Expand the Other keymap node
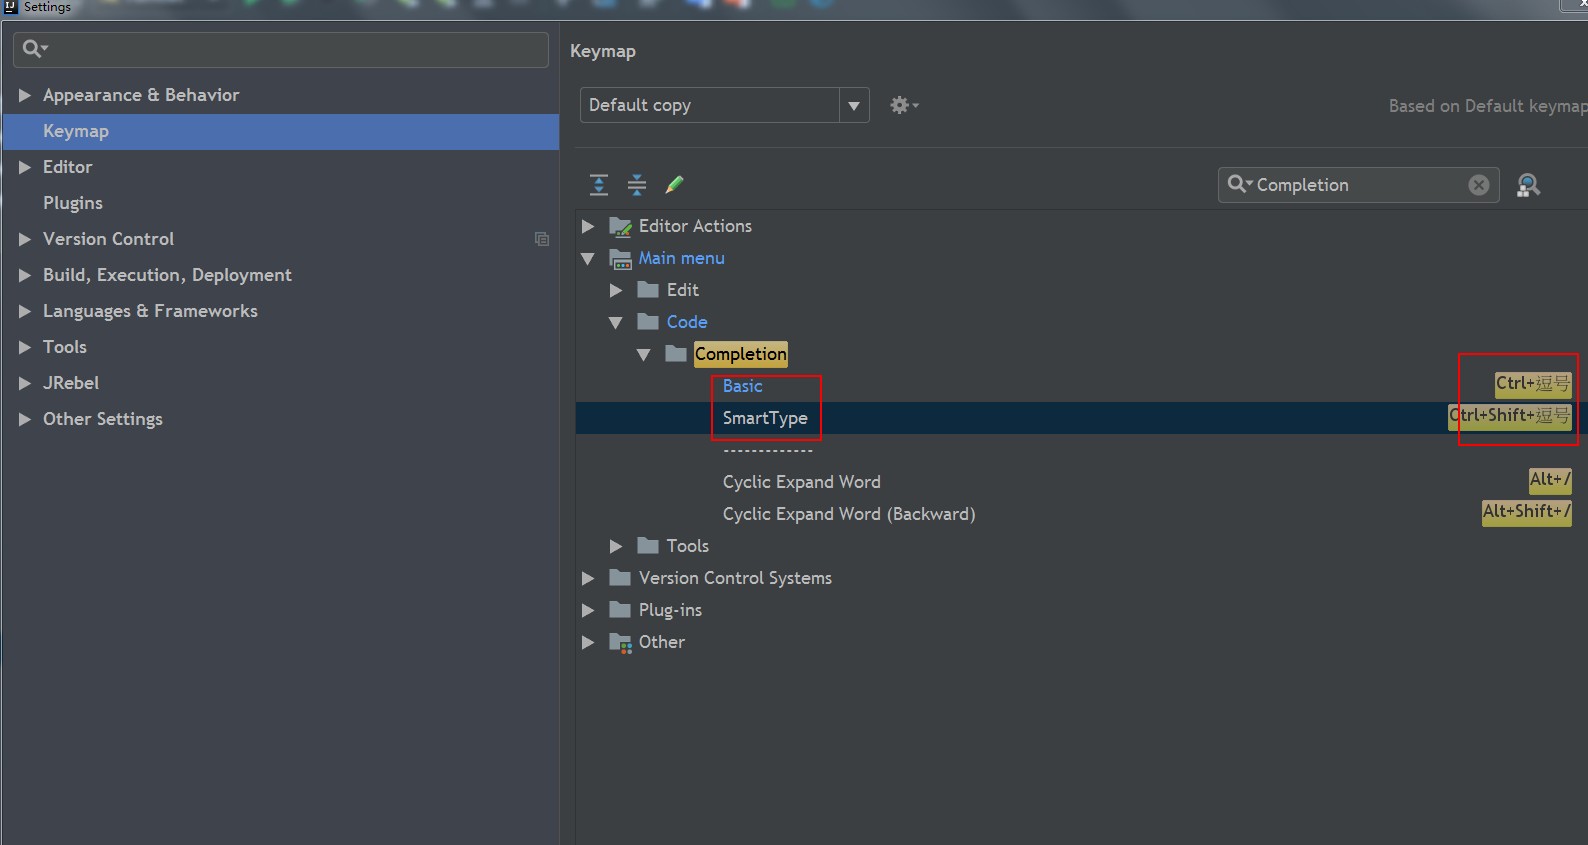This screenshot has height=845, width=1588. [x=588, y=643]
